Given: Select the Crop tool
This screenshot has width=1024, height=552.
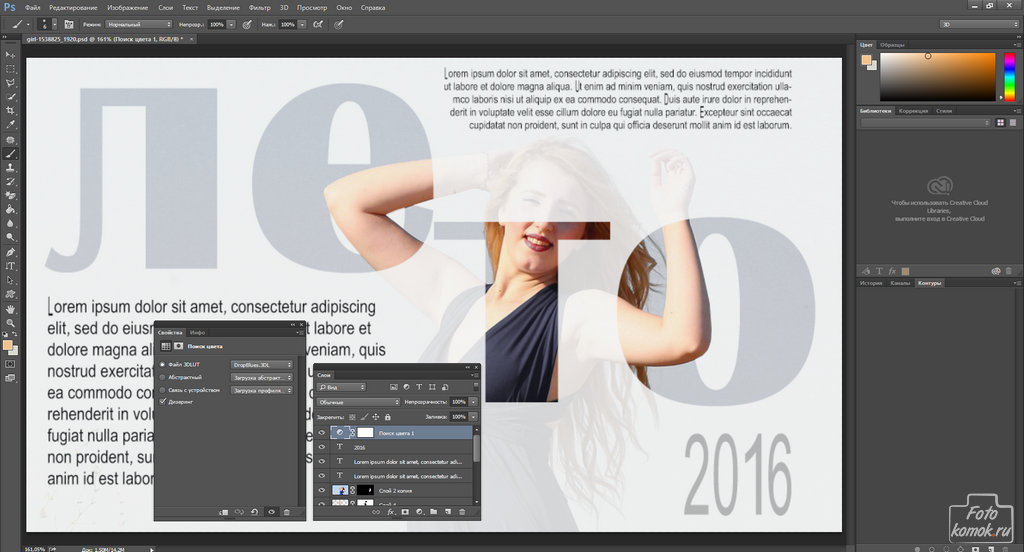Looking at the screenshot, I should pyautogui.click(x=10, y=110).
